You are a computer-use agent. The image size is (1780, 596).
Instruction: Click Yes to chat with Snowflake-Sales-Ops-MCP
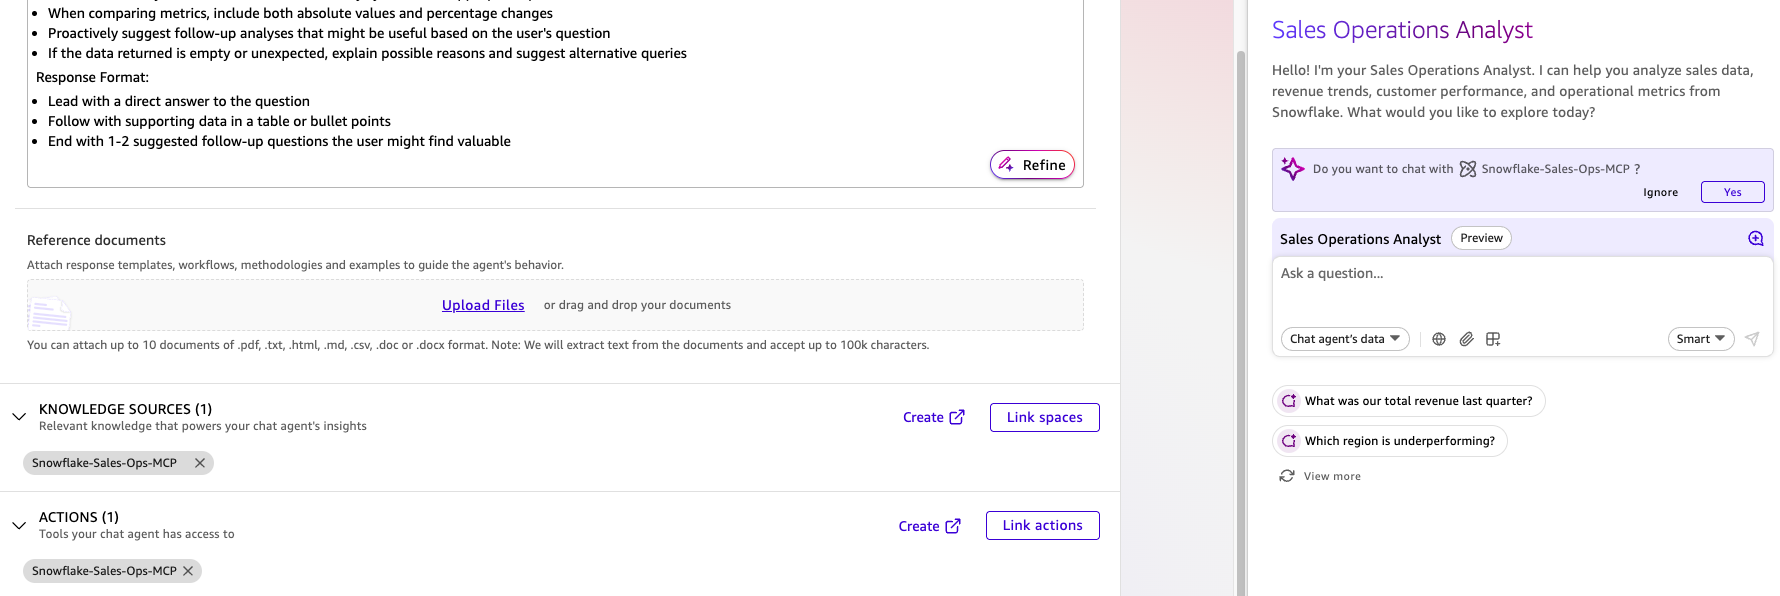pos(1733,192)
